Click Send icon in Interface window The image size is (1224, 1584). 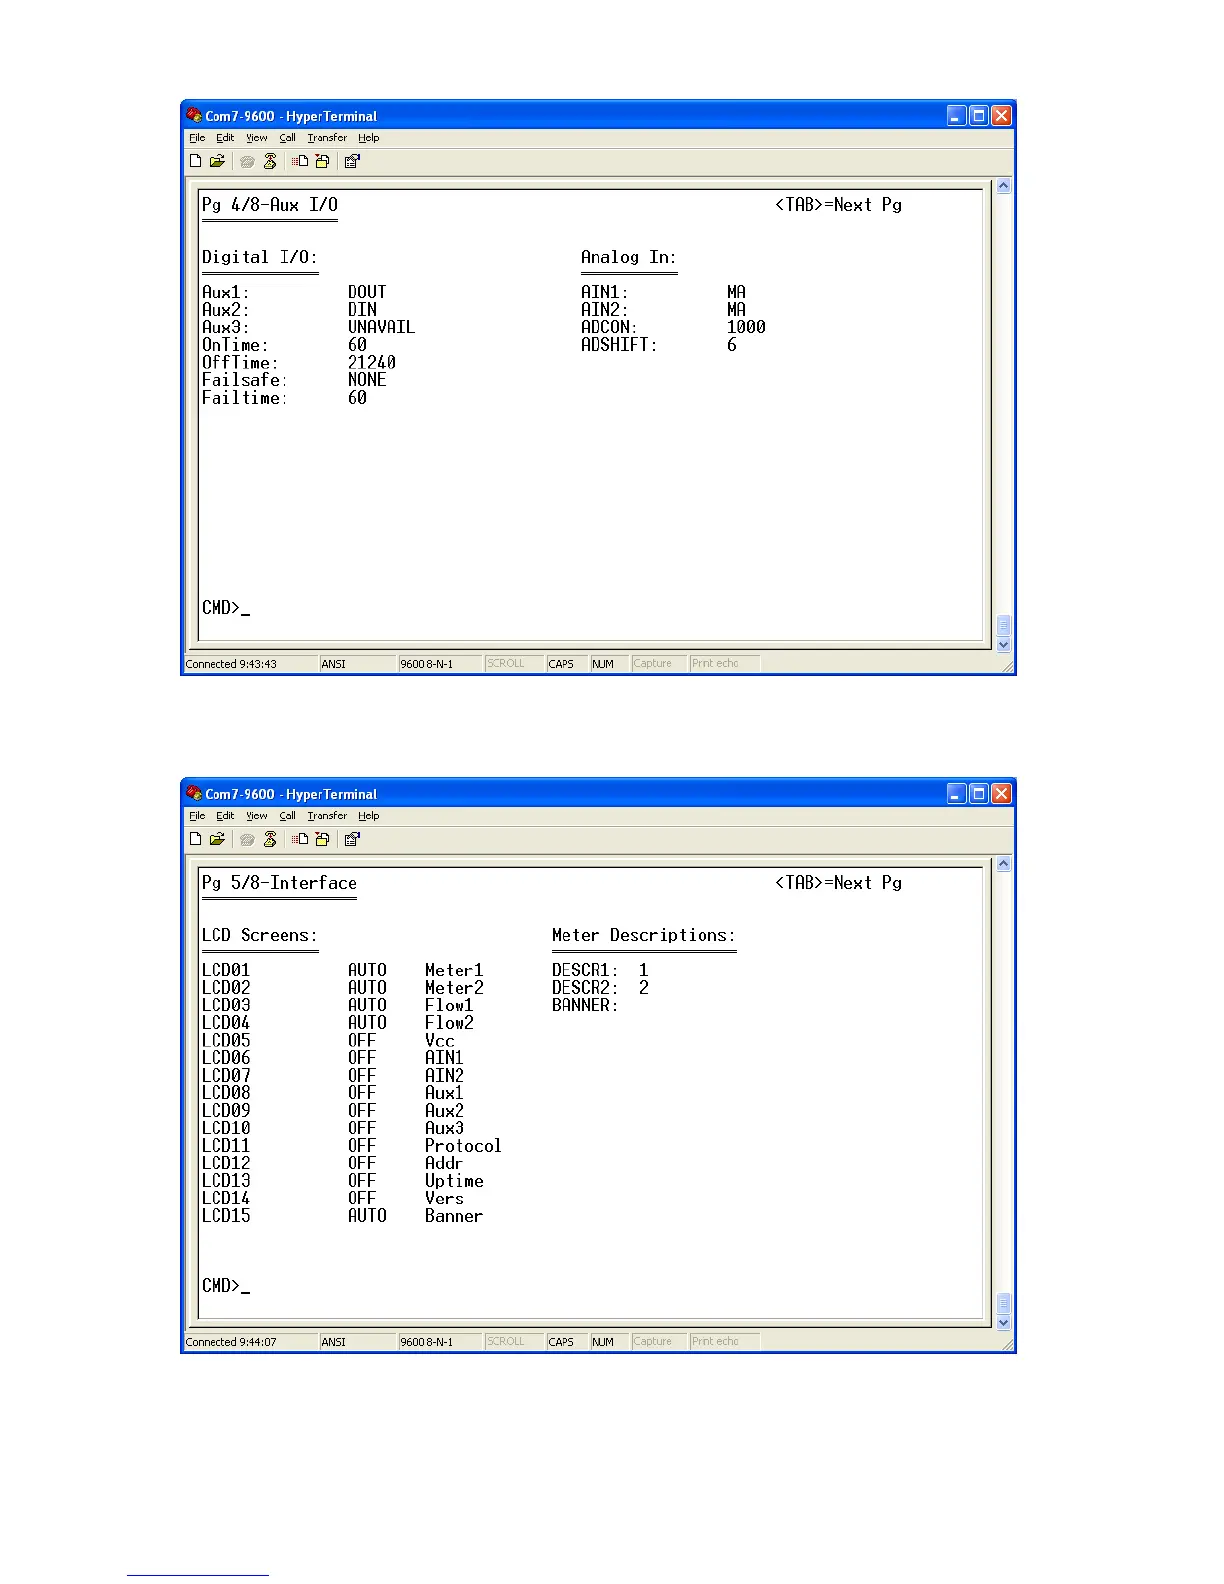(x=300, y=839)
